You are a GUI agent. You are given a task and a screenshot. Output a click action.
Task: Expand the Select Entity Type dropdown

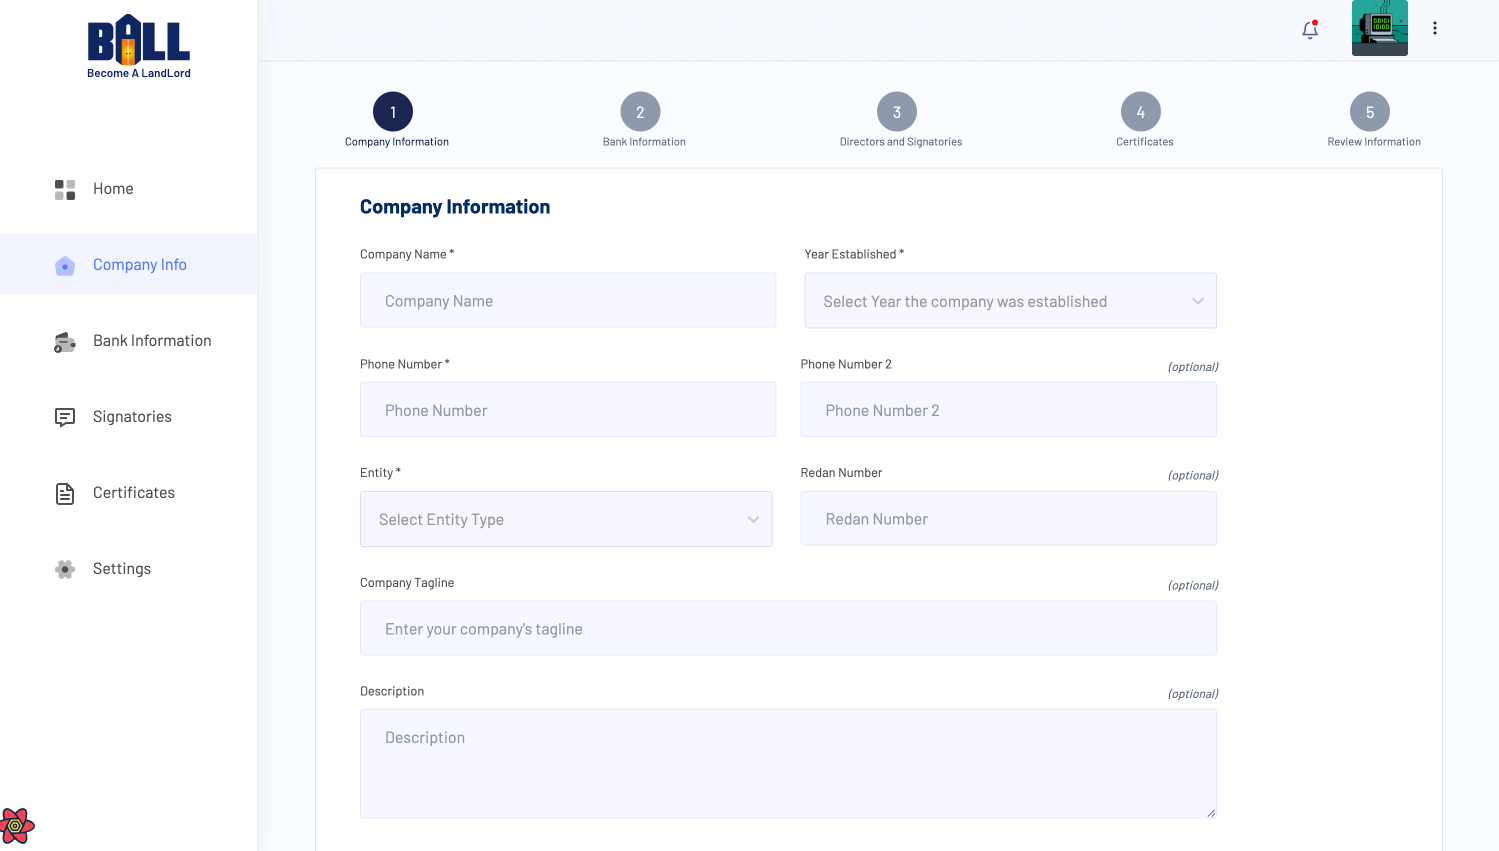566,519
